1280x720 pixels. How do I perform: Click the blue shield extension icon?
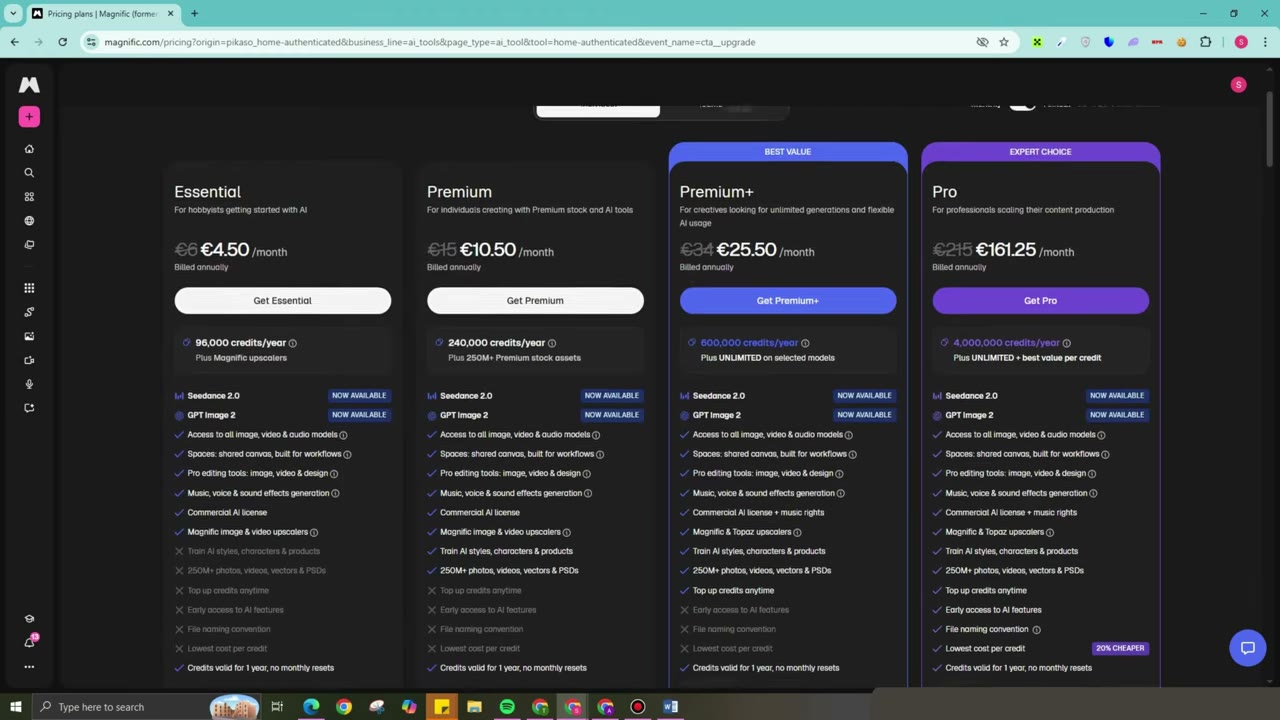click(1109, 42)
